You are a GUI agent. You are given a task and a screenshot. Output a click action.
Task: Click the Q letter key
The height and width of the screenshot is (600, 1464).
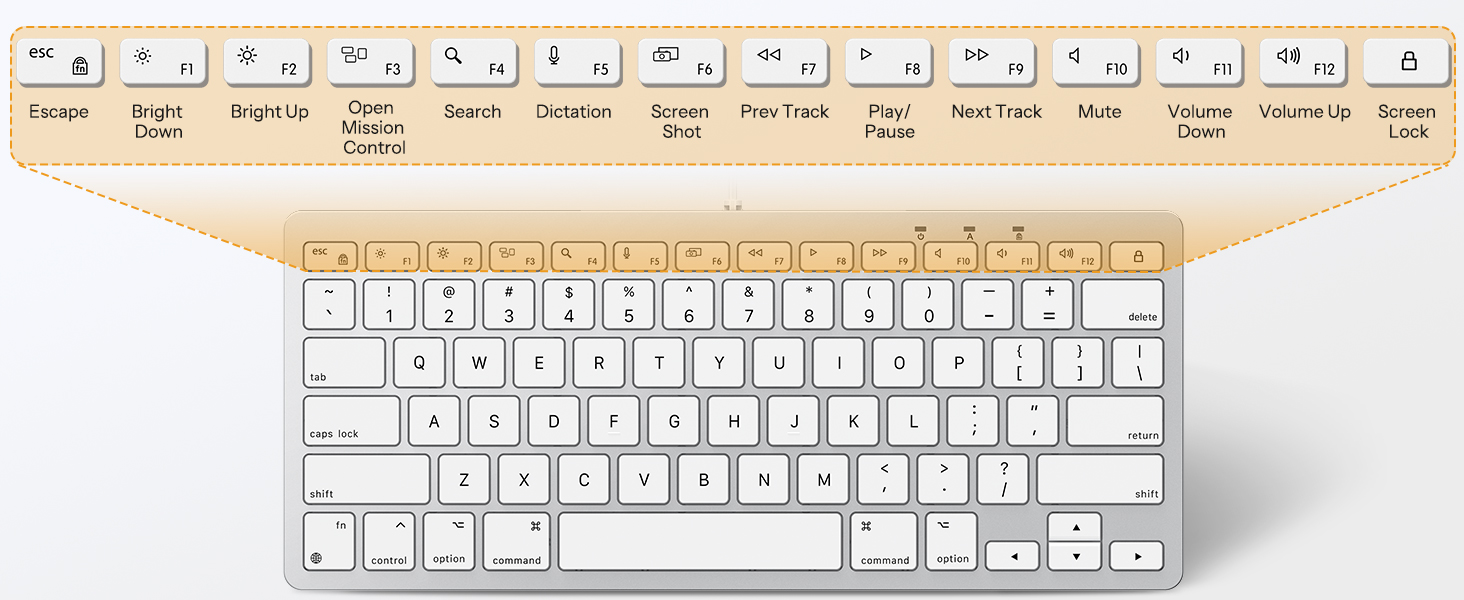tap(419, 362)
